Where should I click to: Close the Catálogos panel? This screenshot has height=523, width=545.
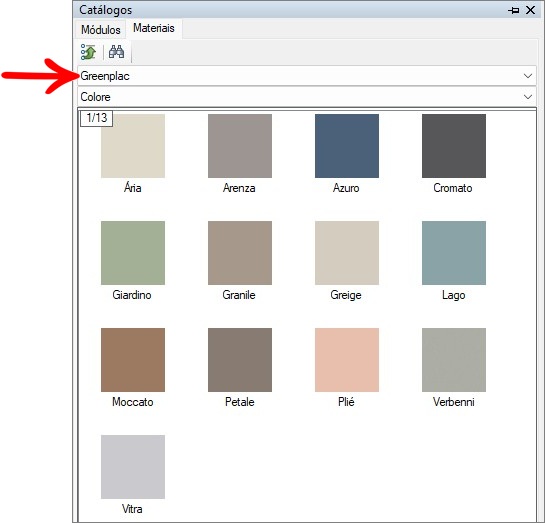pyautogui.click(x=530, y=10)
